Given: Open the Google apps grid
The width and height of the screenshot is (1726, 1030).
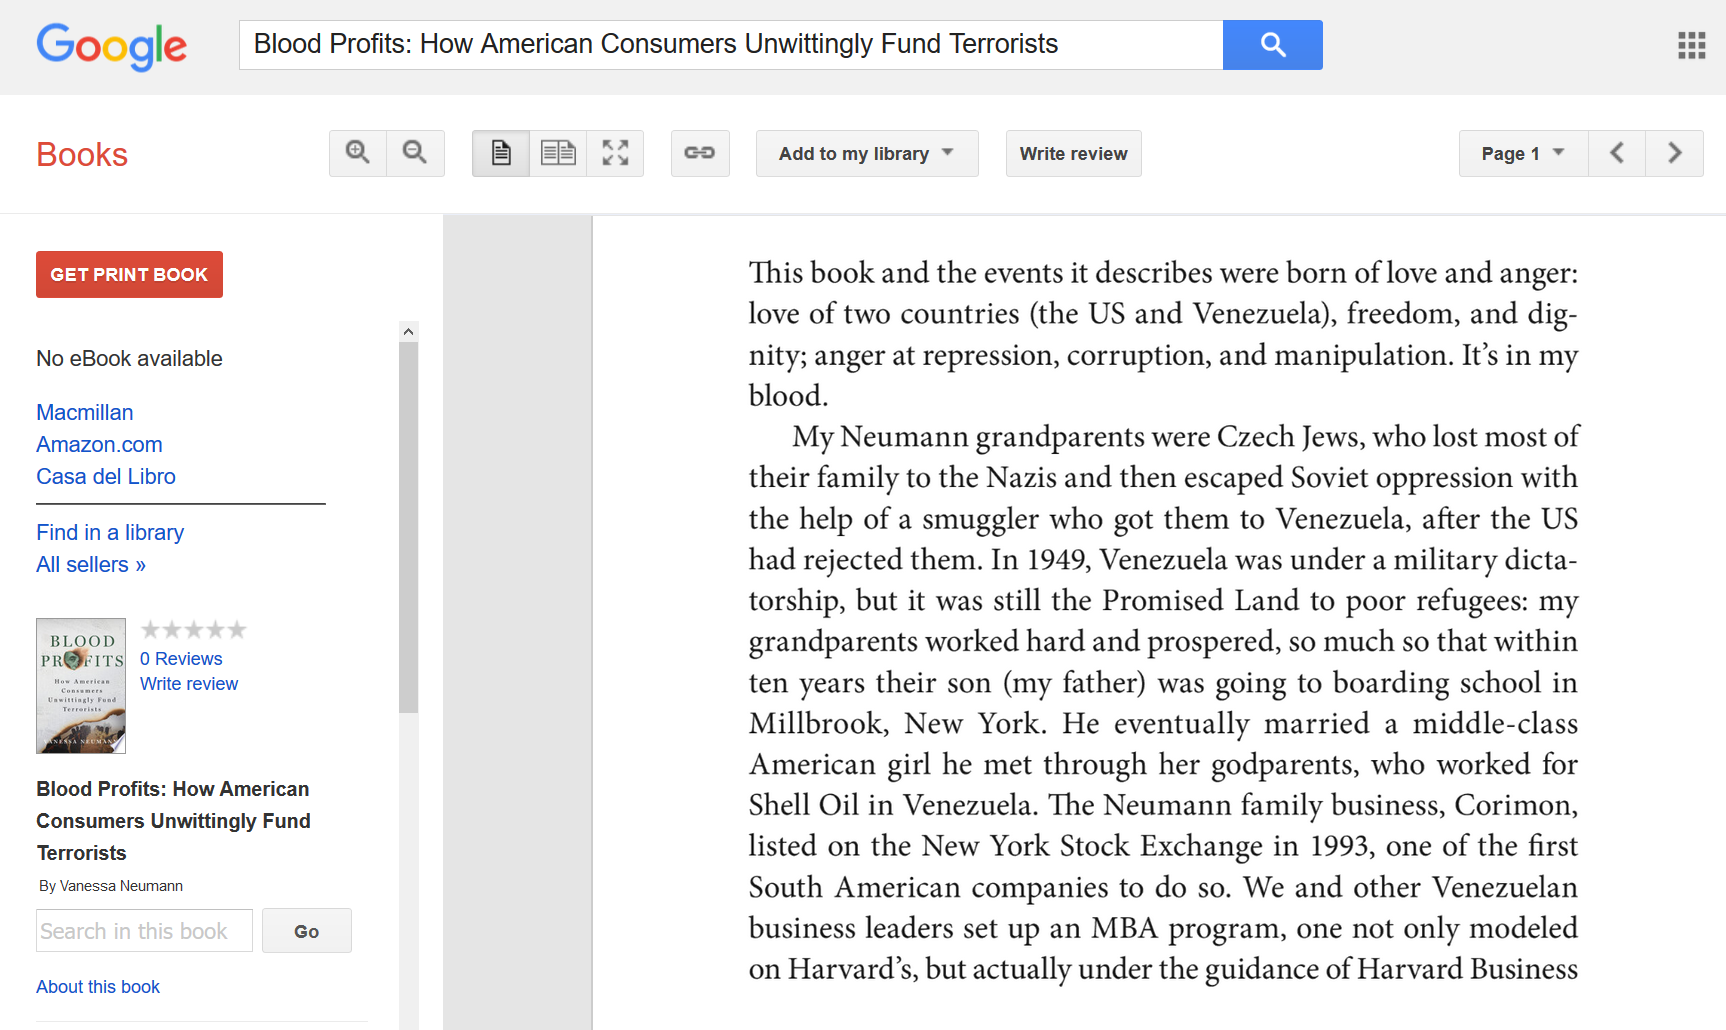Looking at the screenshot, I should pyautogui.click(x=1691, y=45).
